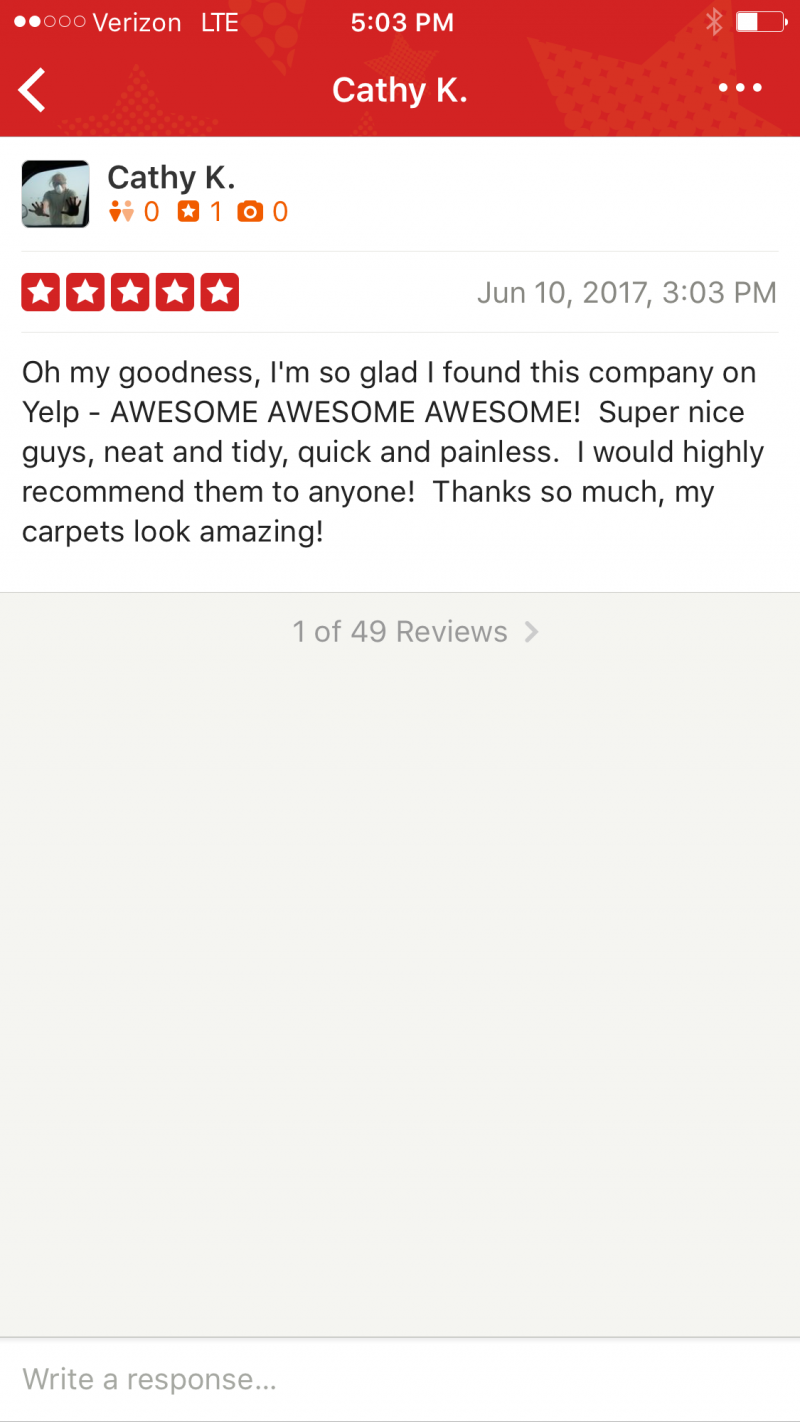The width and height of the screenshot is (800, 1422).
Task: Click the orange photo count camera icon
Action: (251, 212)
